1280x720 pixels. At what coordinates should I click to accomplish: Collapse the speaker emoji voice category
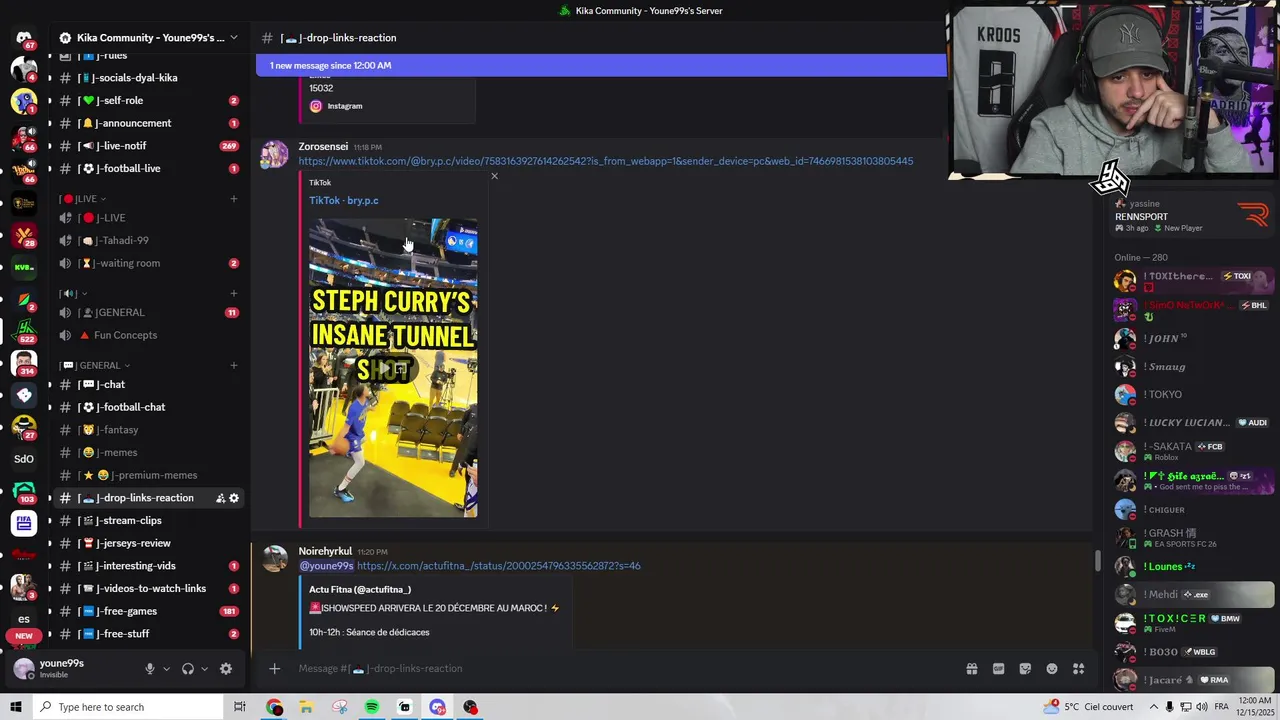tap(72, 293)
